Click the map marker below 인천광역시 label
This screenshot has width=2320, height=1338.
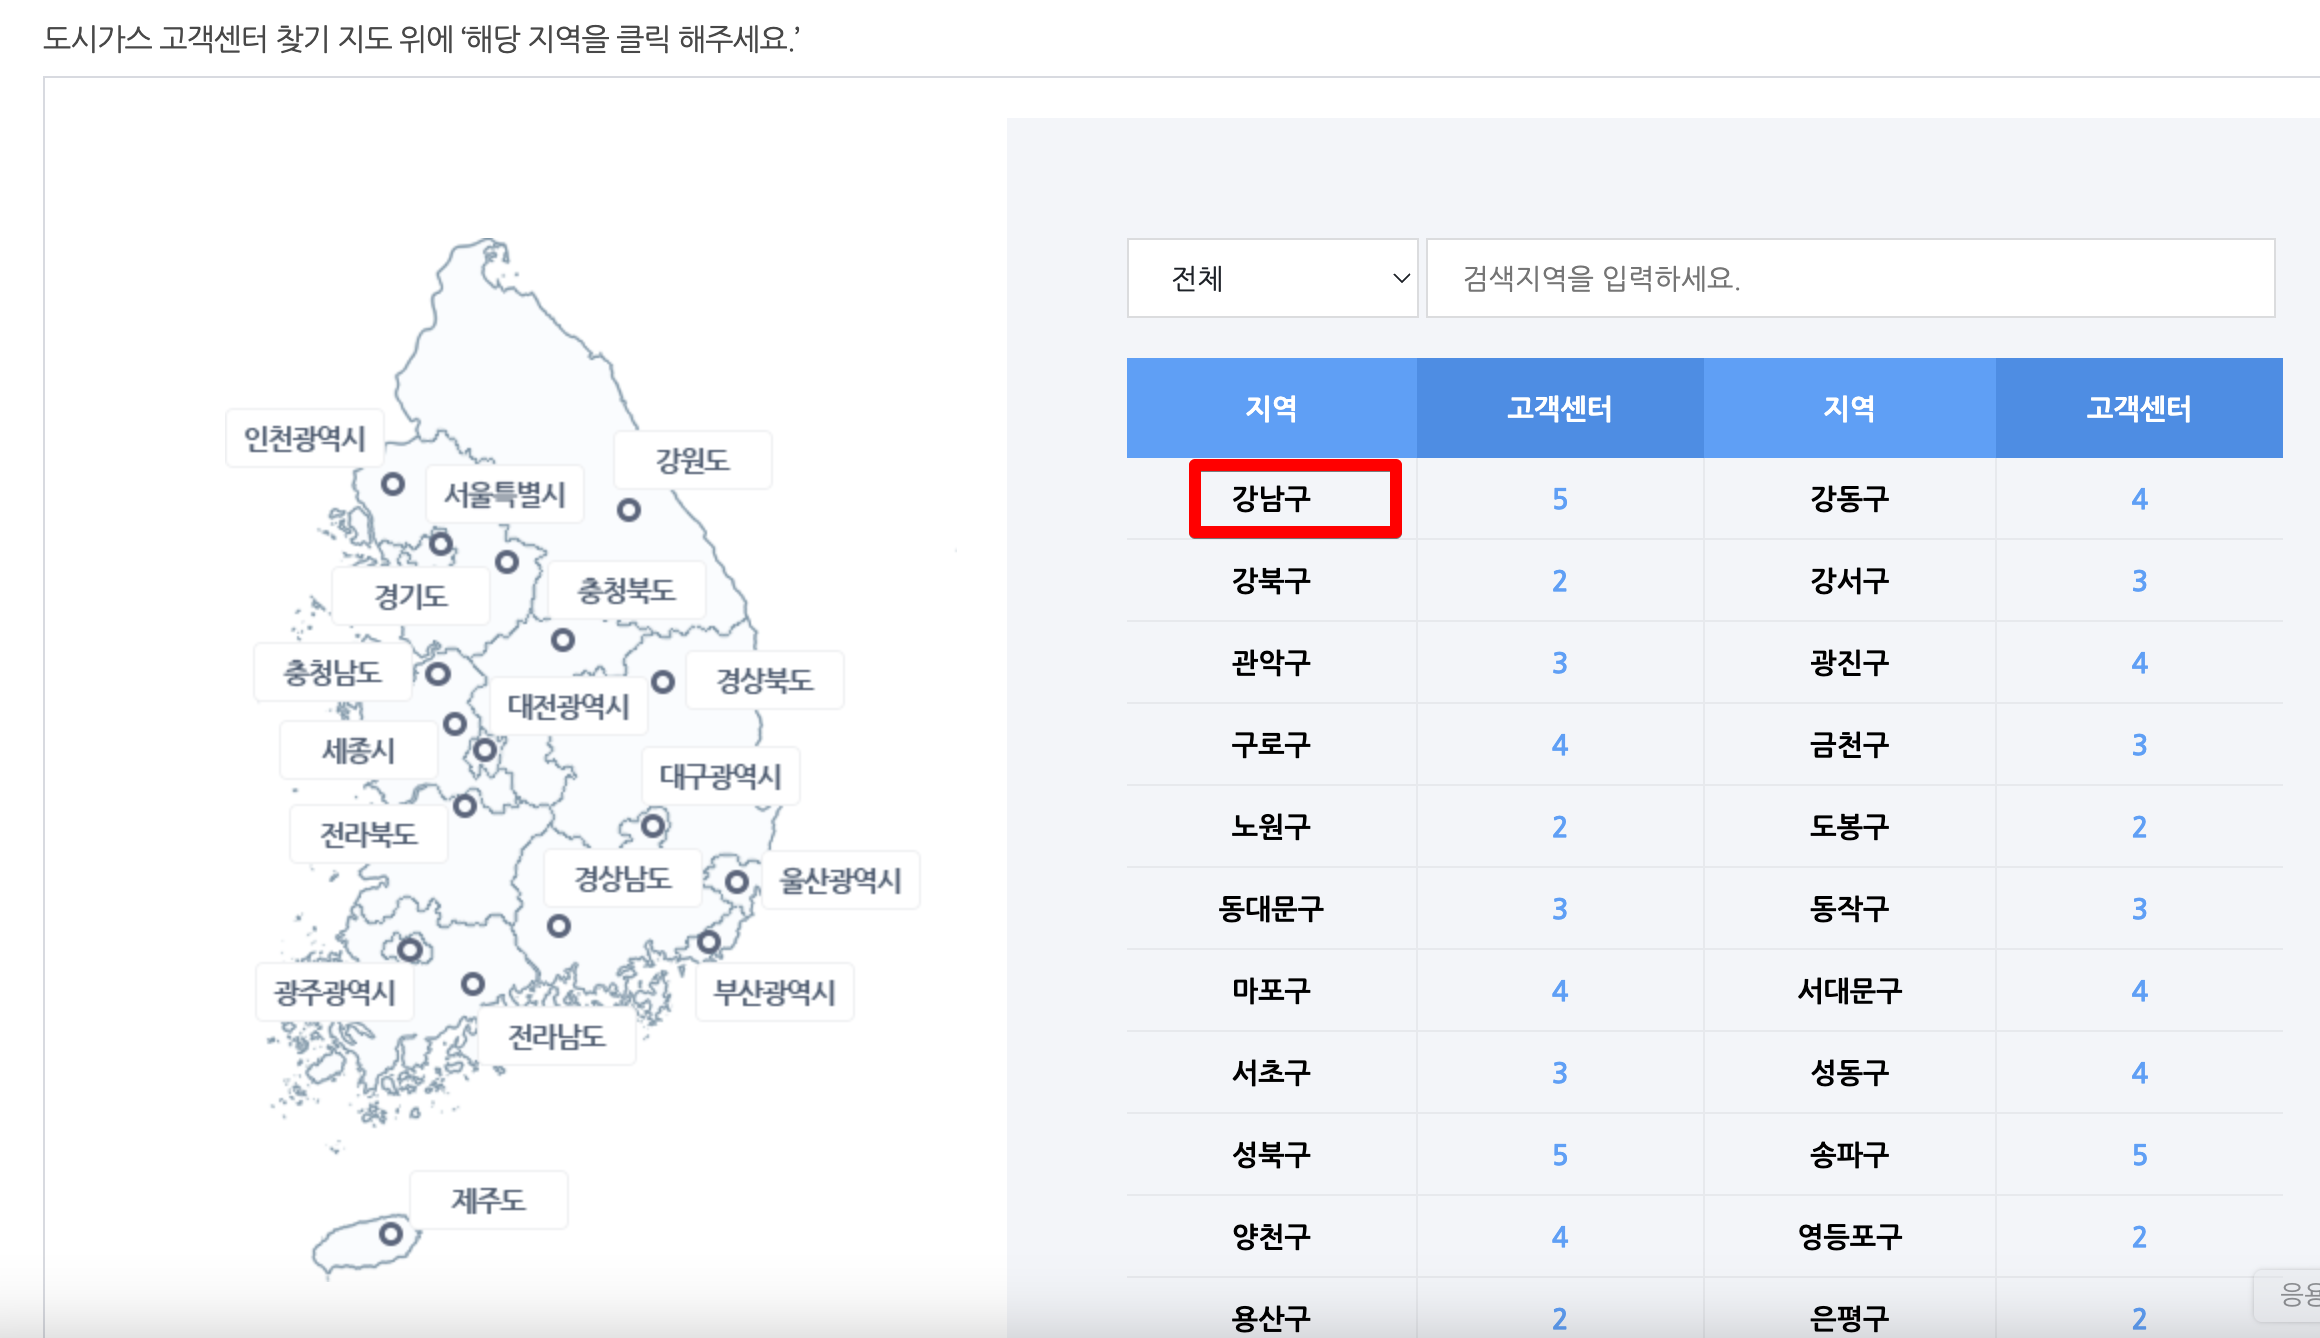point(393,484)
